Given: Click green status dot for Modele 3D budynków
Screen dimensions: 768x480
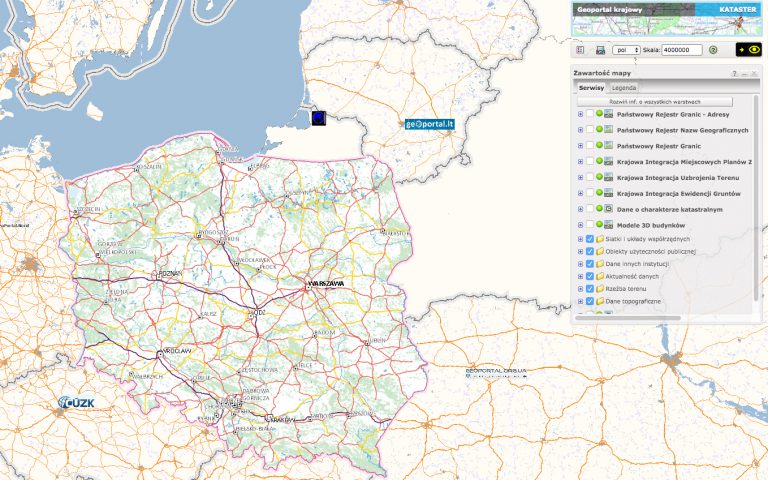Looking at the screenshot, I should pos(599,226).
